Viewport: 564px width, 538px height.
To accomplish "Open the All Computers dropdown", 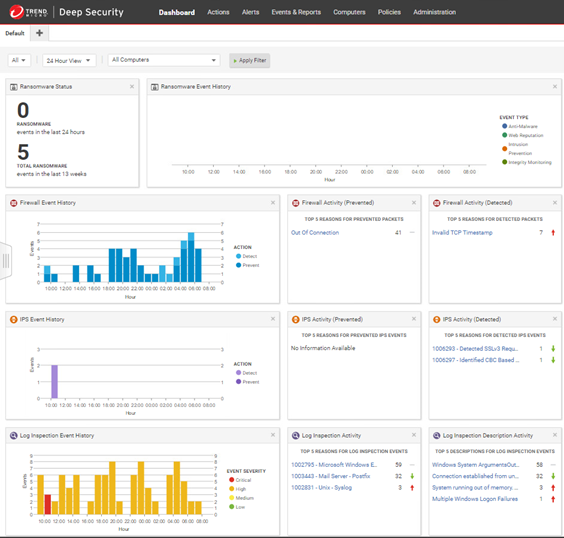I will (x=164, y=60).
